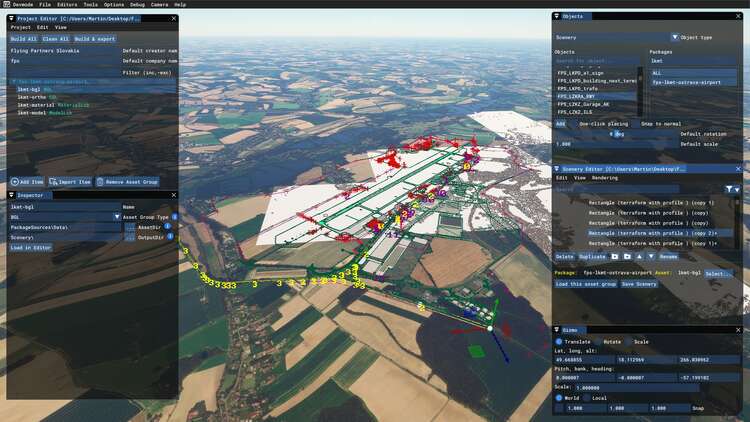750x422 pixels.
Task: Select World coordinate space
Action: 558,398
